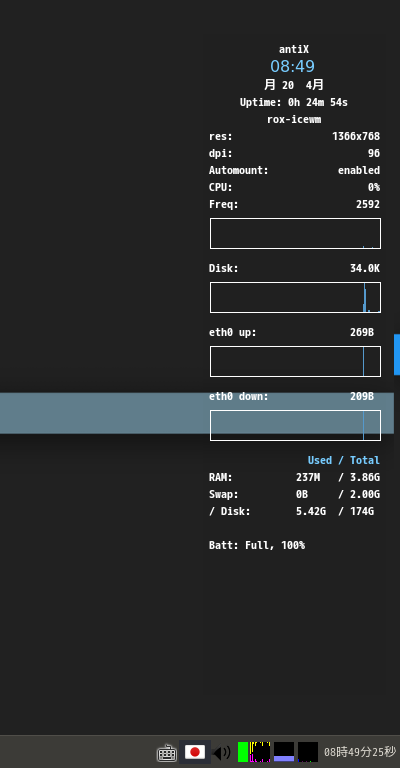Click the CPU usage graph box
400x768 pixels.
295,234
